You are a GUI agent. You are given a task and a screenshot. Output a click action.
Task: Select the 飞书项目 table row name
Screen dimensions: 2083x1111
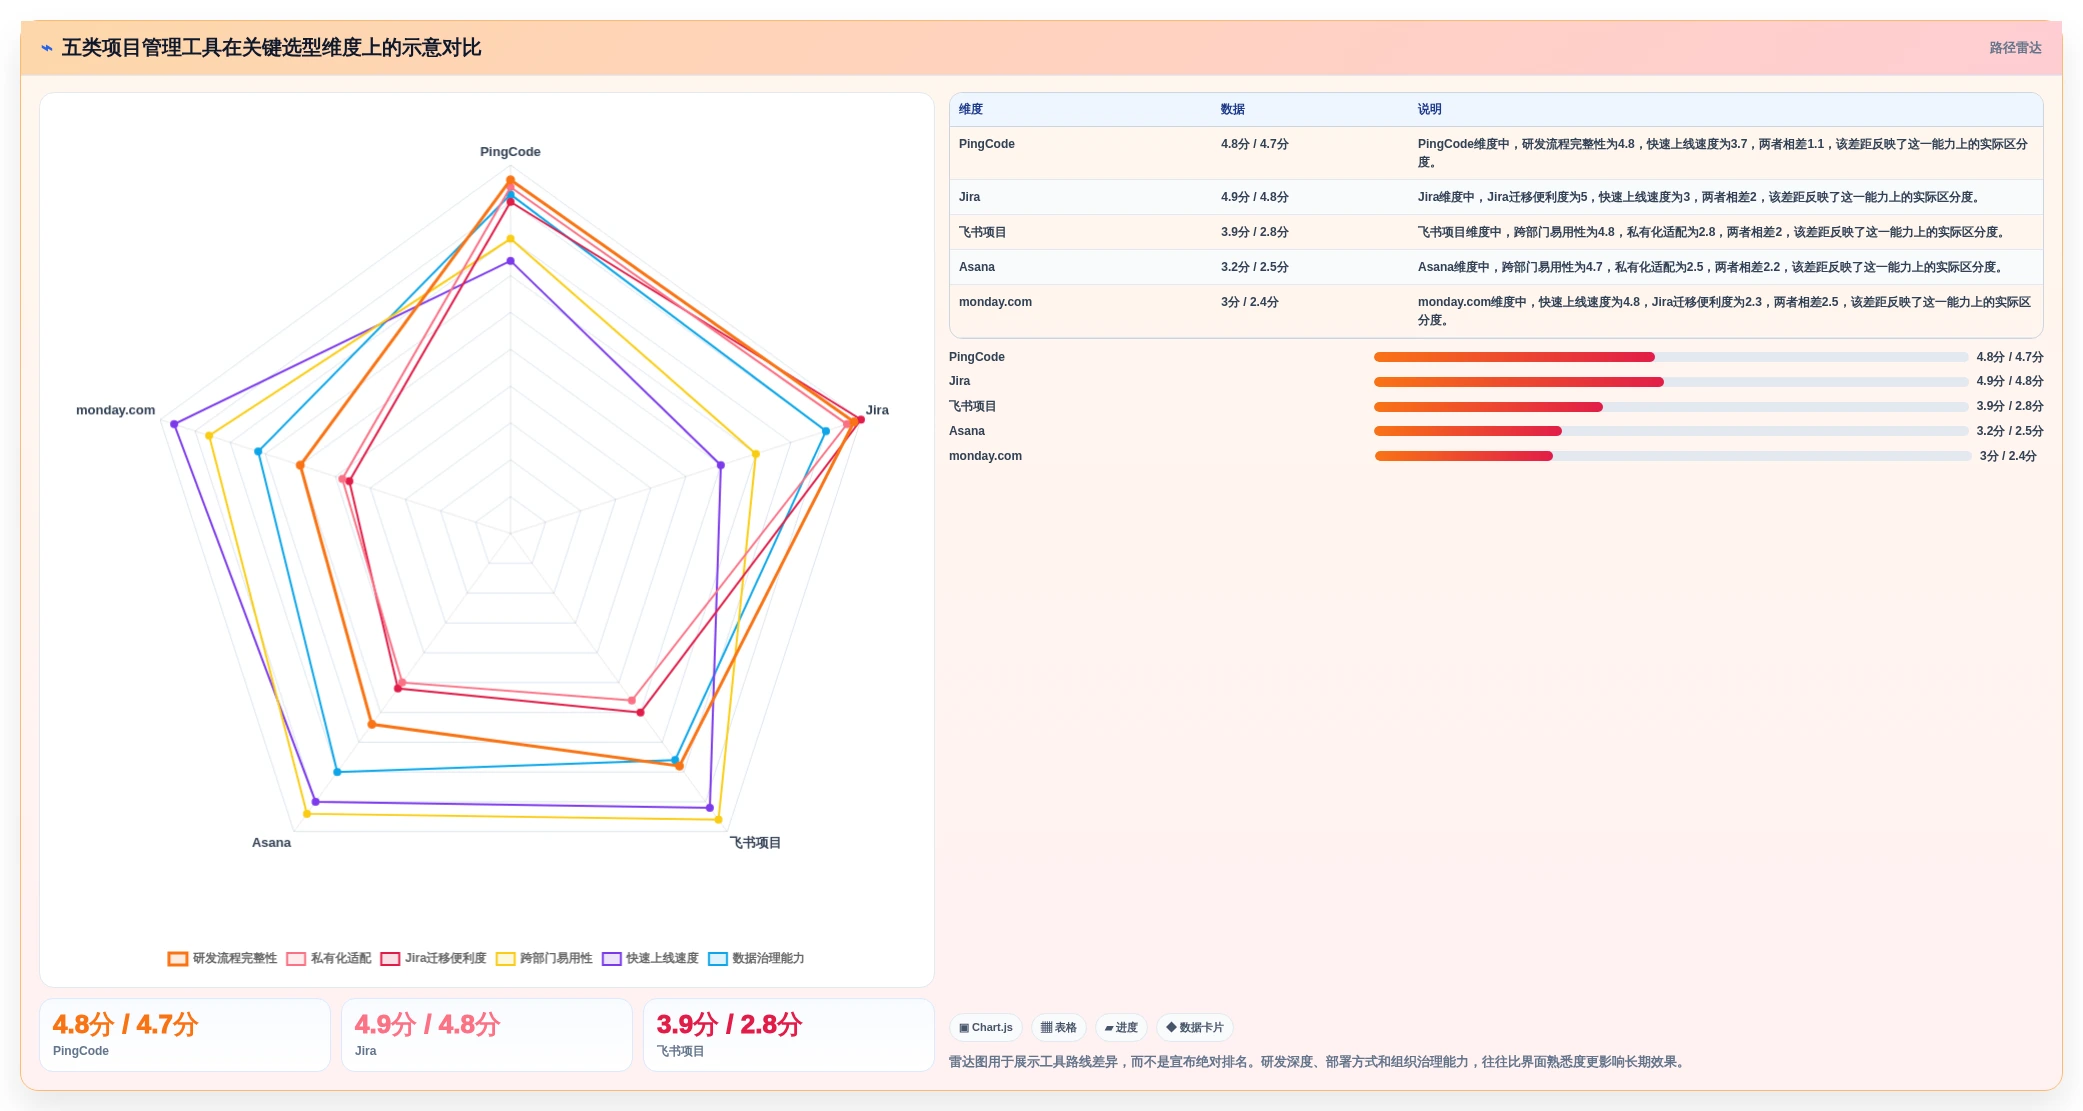click(x=983, y=232)
